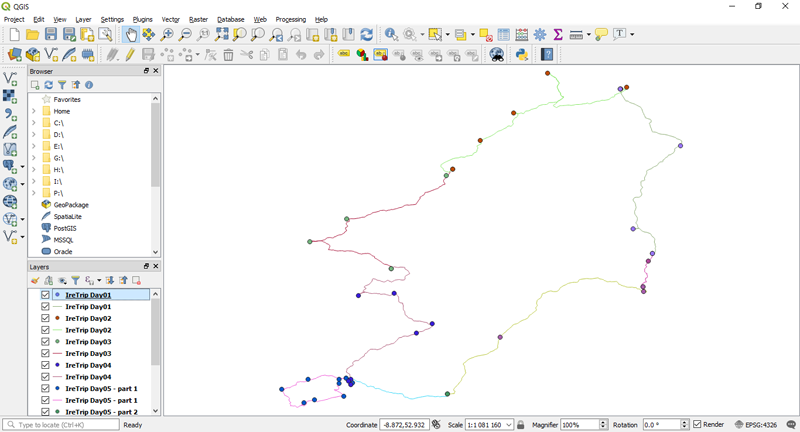This screenshot has width=800, height=432.
Task: Toggle the IreTrip Day04 point layer checkbox
Action: tap(45, 365)
